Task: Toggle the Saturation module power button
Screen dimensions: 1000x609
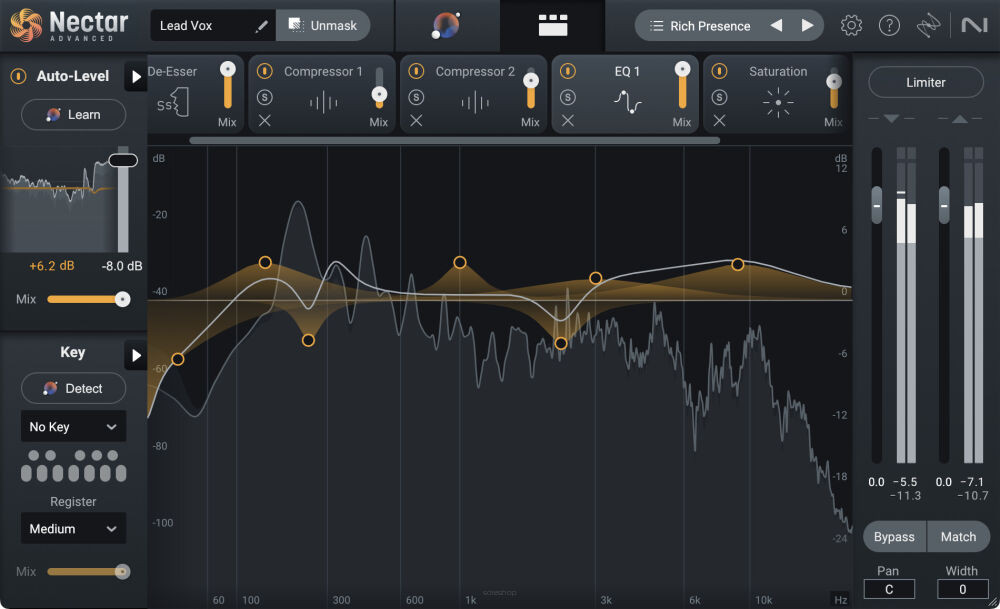Action: (x=720, y=72)
